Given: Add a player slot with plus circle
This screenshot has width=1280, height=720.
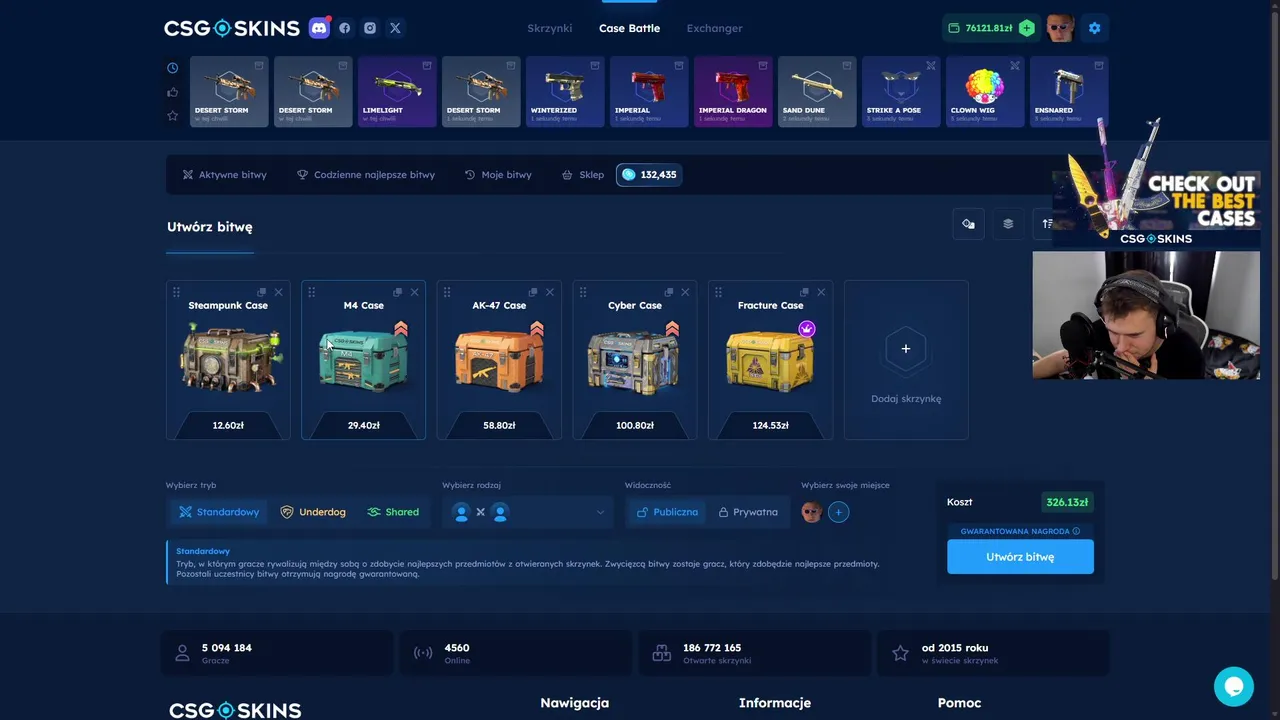Looking at the screenshot, I should click(838, 512).
